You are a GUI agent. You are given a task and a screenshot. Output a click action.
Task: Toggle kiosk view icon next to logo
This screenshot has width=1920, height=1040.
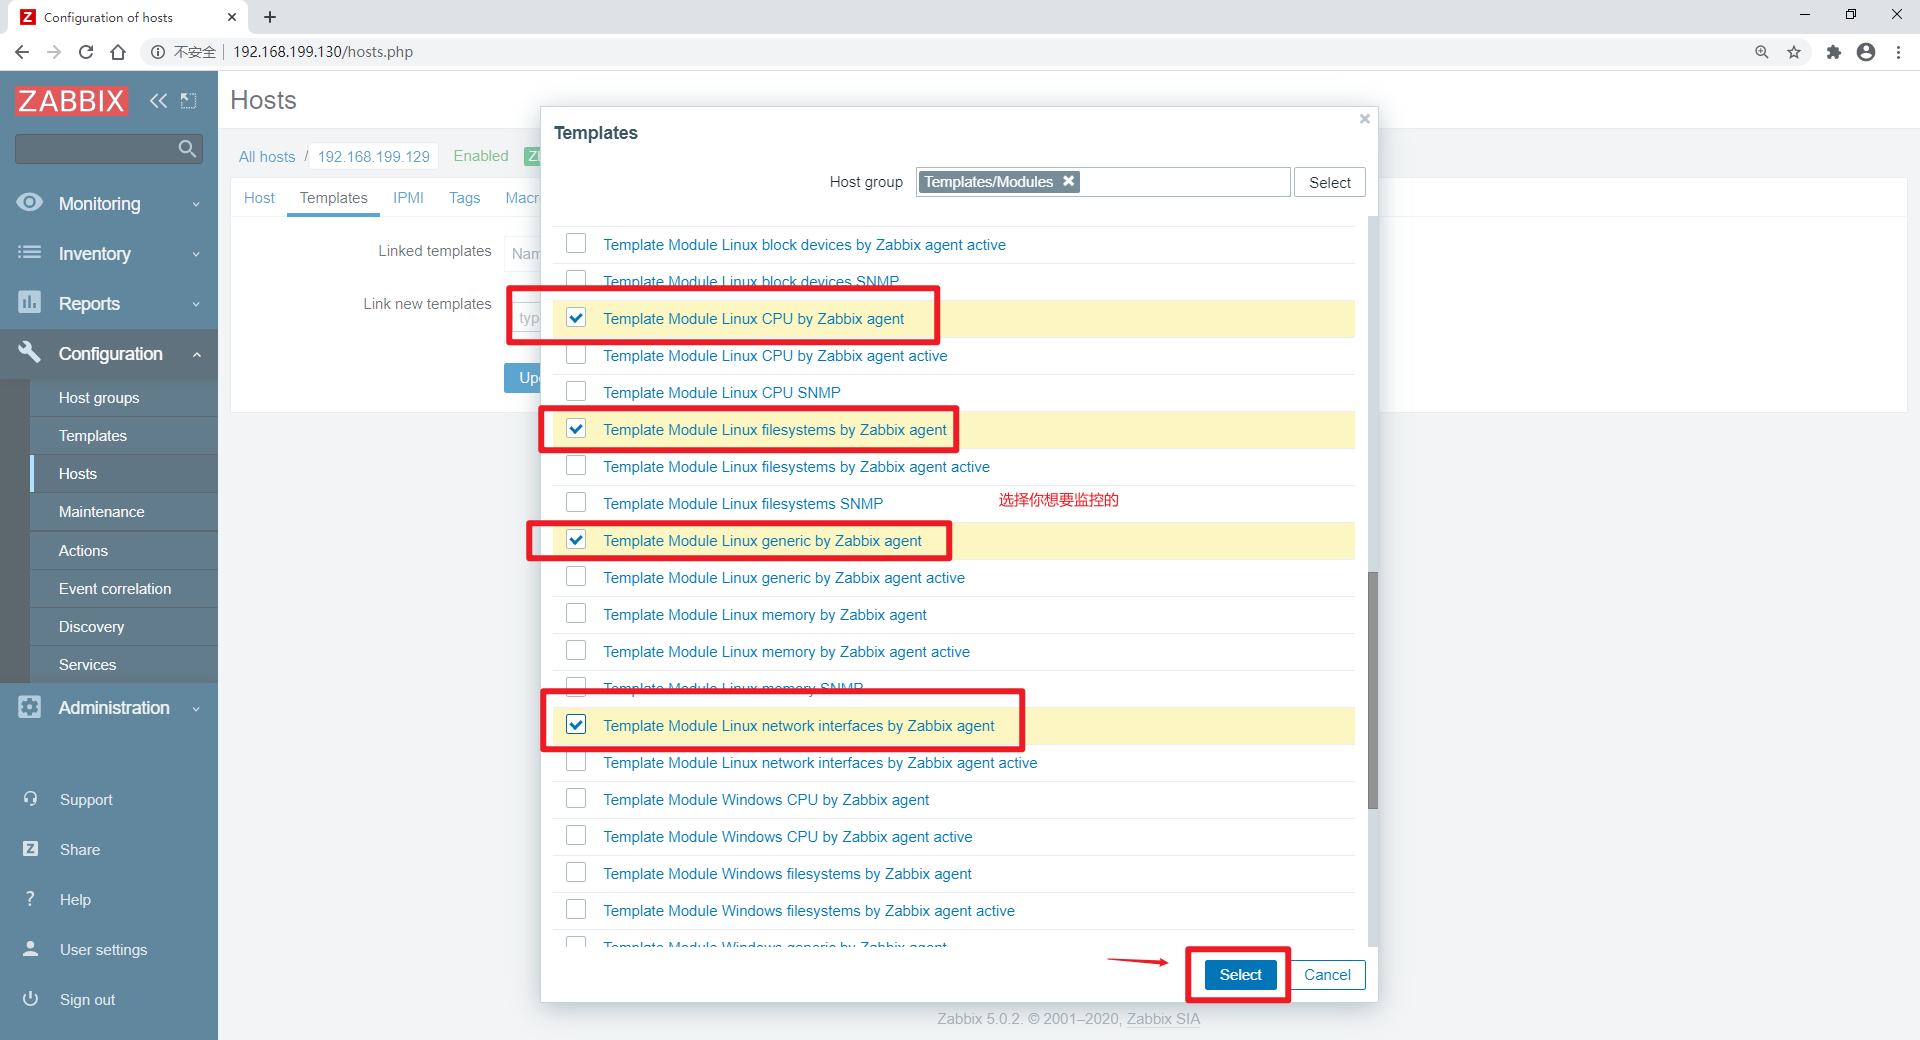(x=188, y=100)
